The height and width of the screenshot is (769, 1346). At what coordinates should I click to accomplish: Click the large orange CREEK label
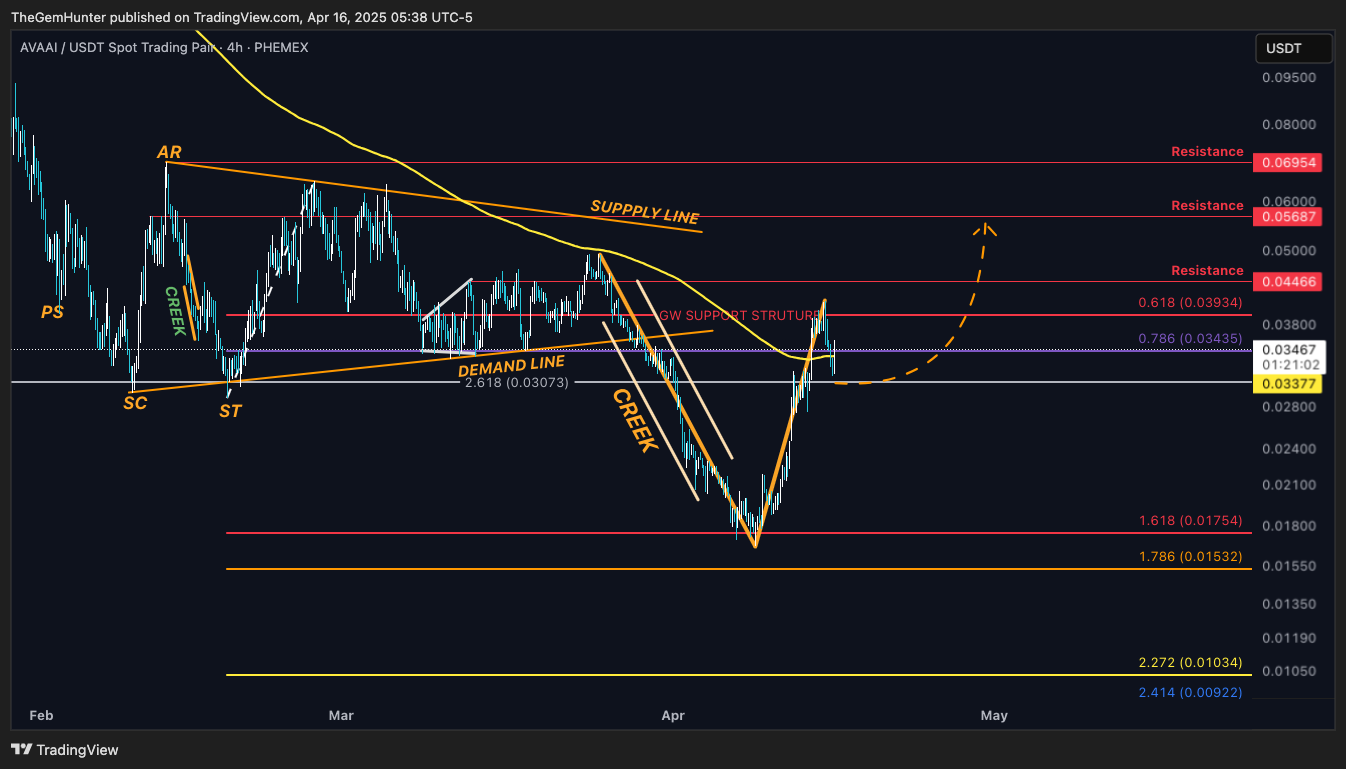634,421
